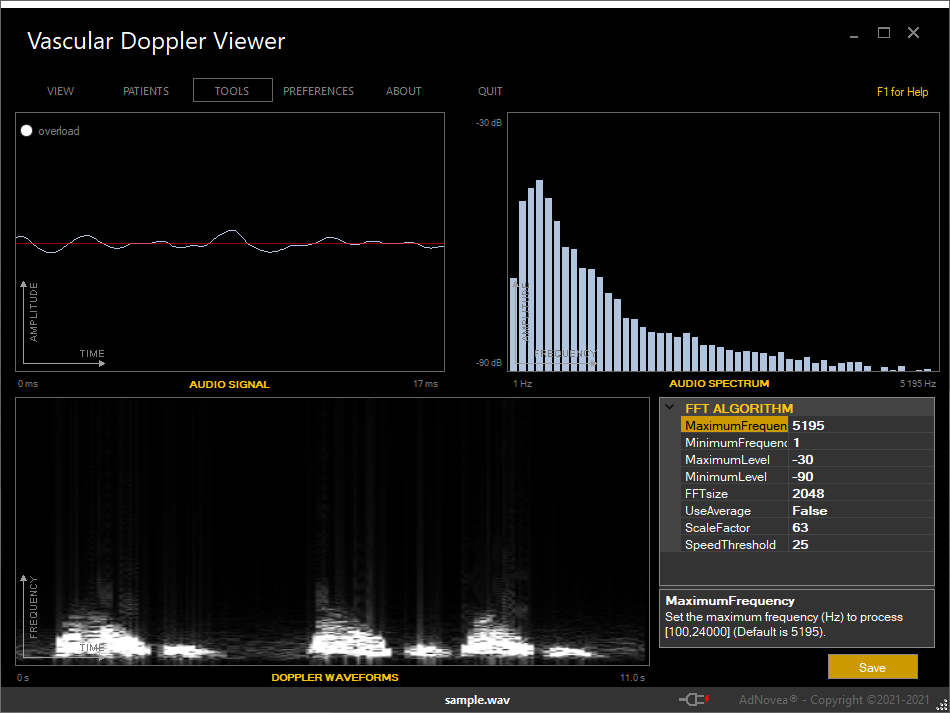Click the Doppler spectrogram display
Screen dimensions: 950x713
(x=333, y=531)
